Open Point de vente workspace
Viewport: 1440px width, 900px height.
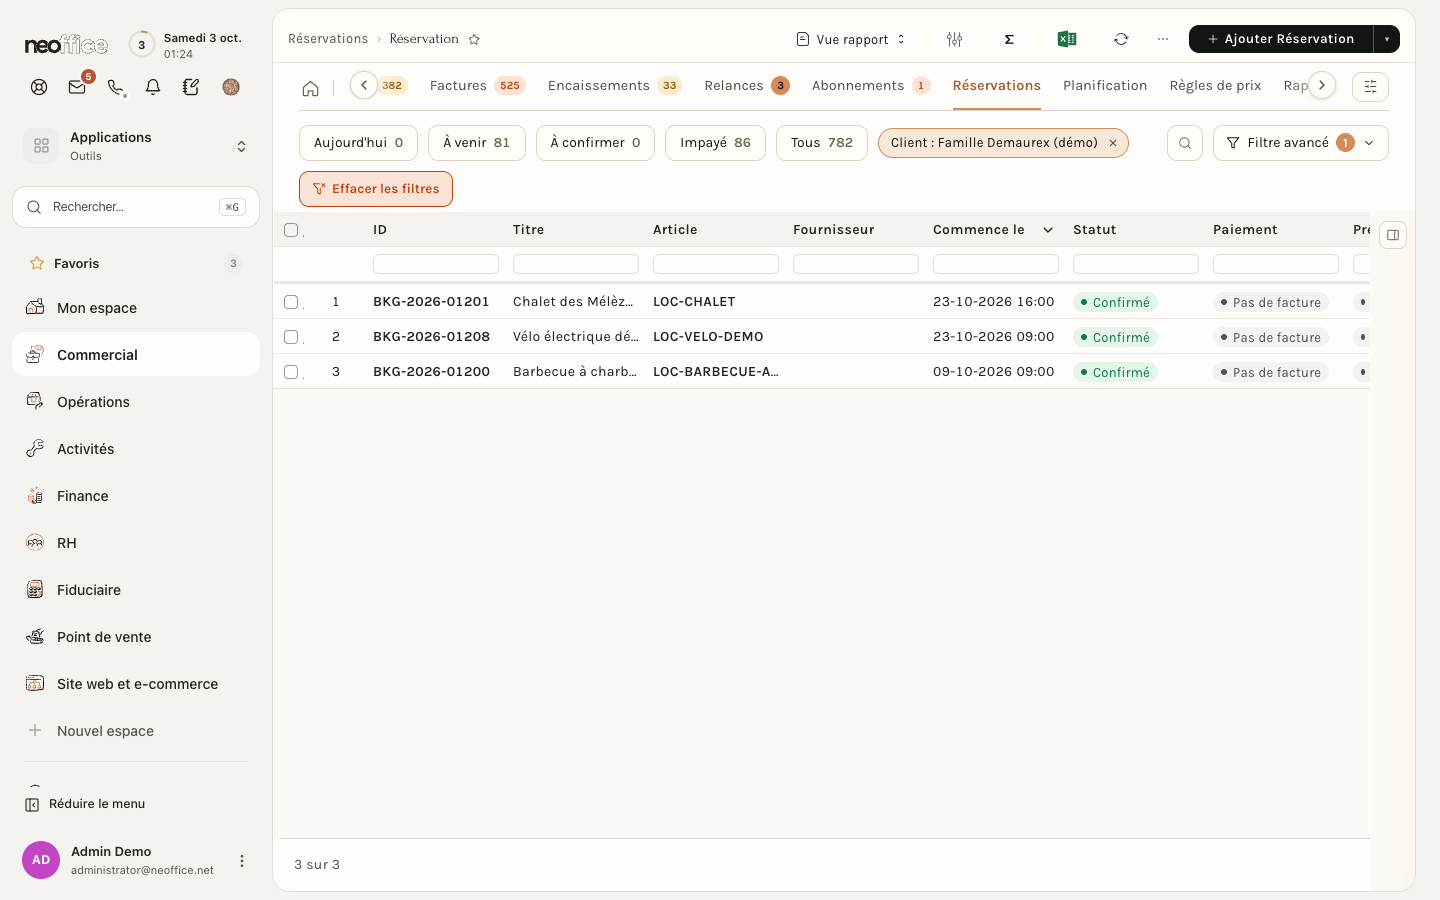[x=136, y=637]
